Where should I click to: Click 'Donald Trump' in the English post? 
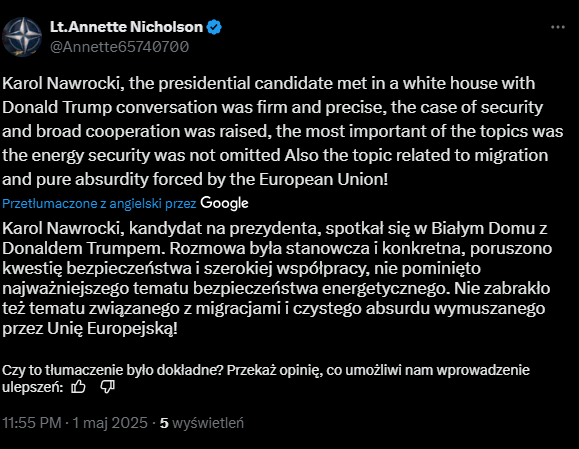tap(57, 107)
